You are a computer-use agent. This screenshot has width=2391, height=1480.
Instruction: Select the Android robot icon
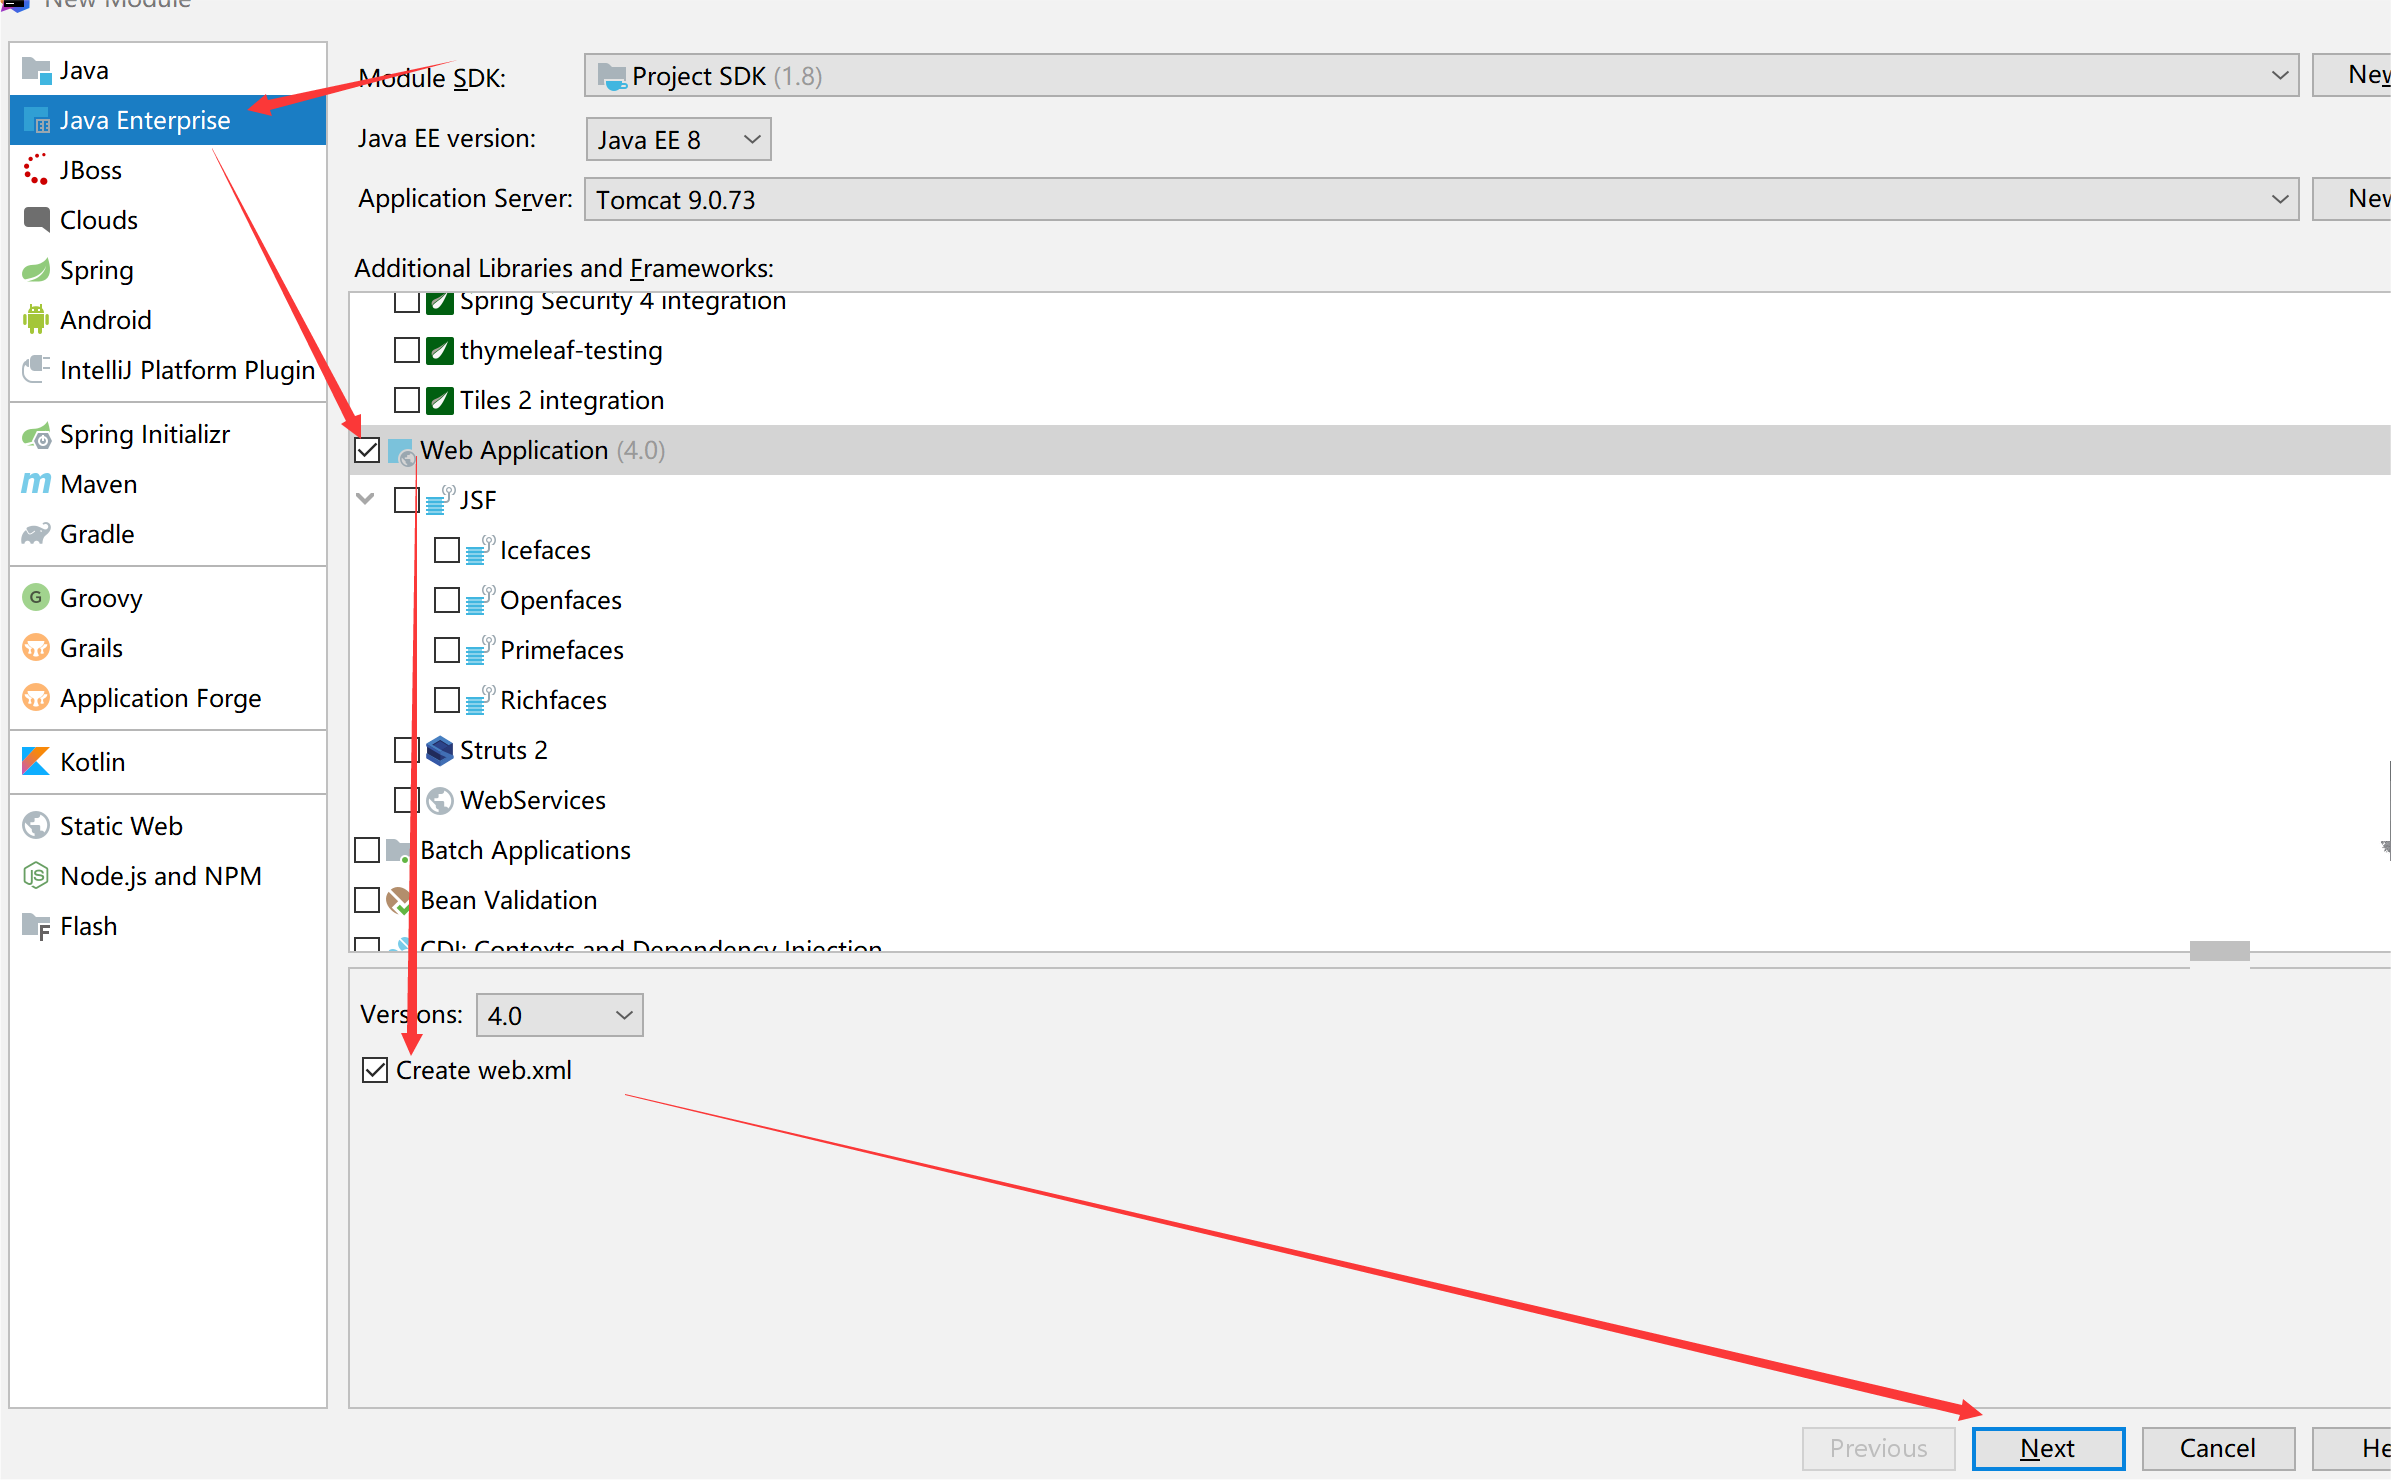[36, 320]
